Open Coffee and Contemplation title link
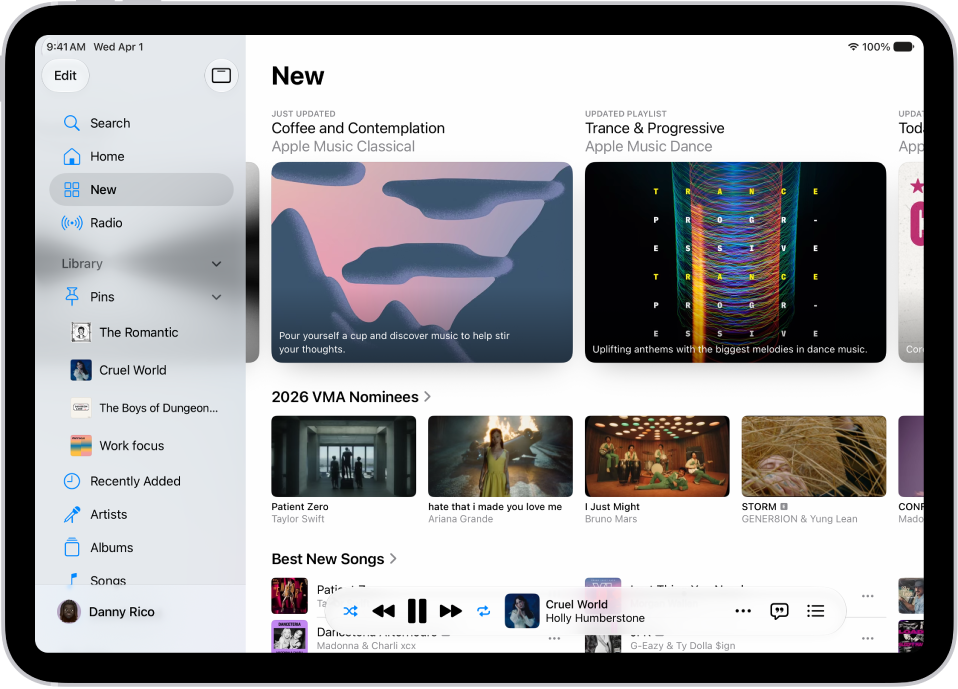958x689 pixels. pos(358,128)
